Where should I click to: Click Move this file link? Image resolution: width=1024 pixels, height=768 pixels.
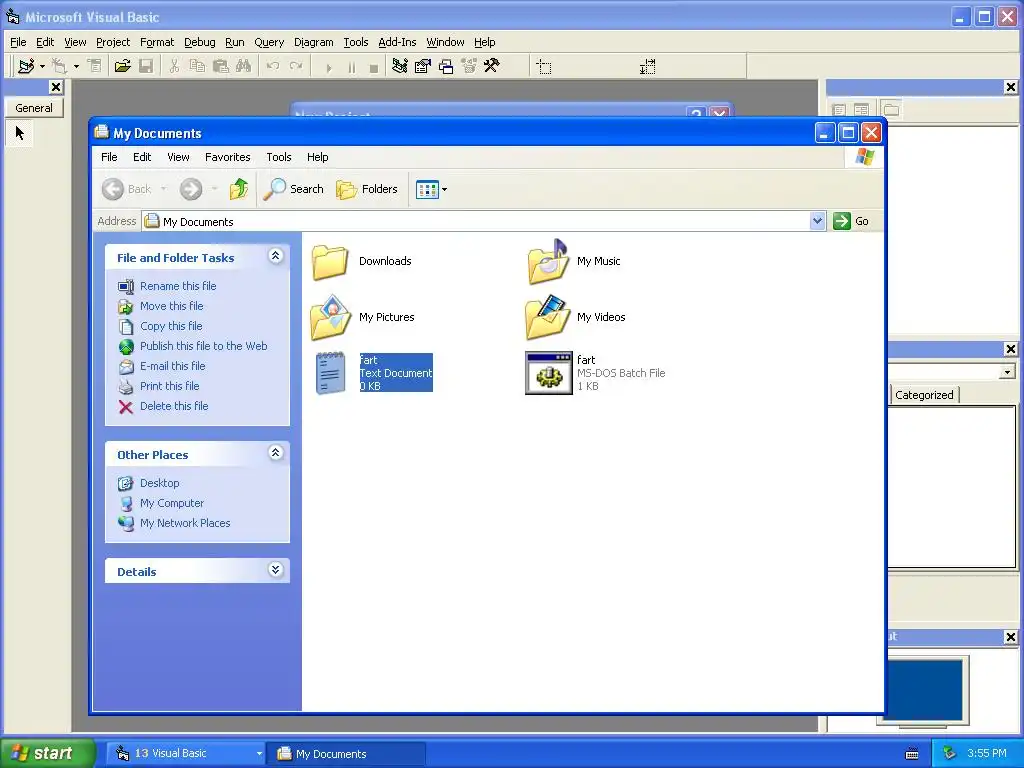click(x=172, y=306)
